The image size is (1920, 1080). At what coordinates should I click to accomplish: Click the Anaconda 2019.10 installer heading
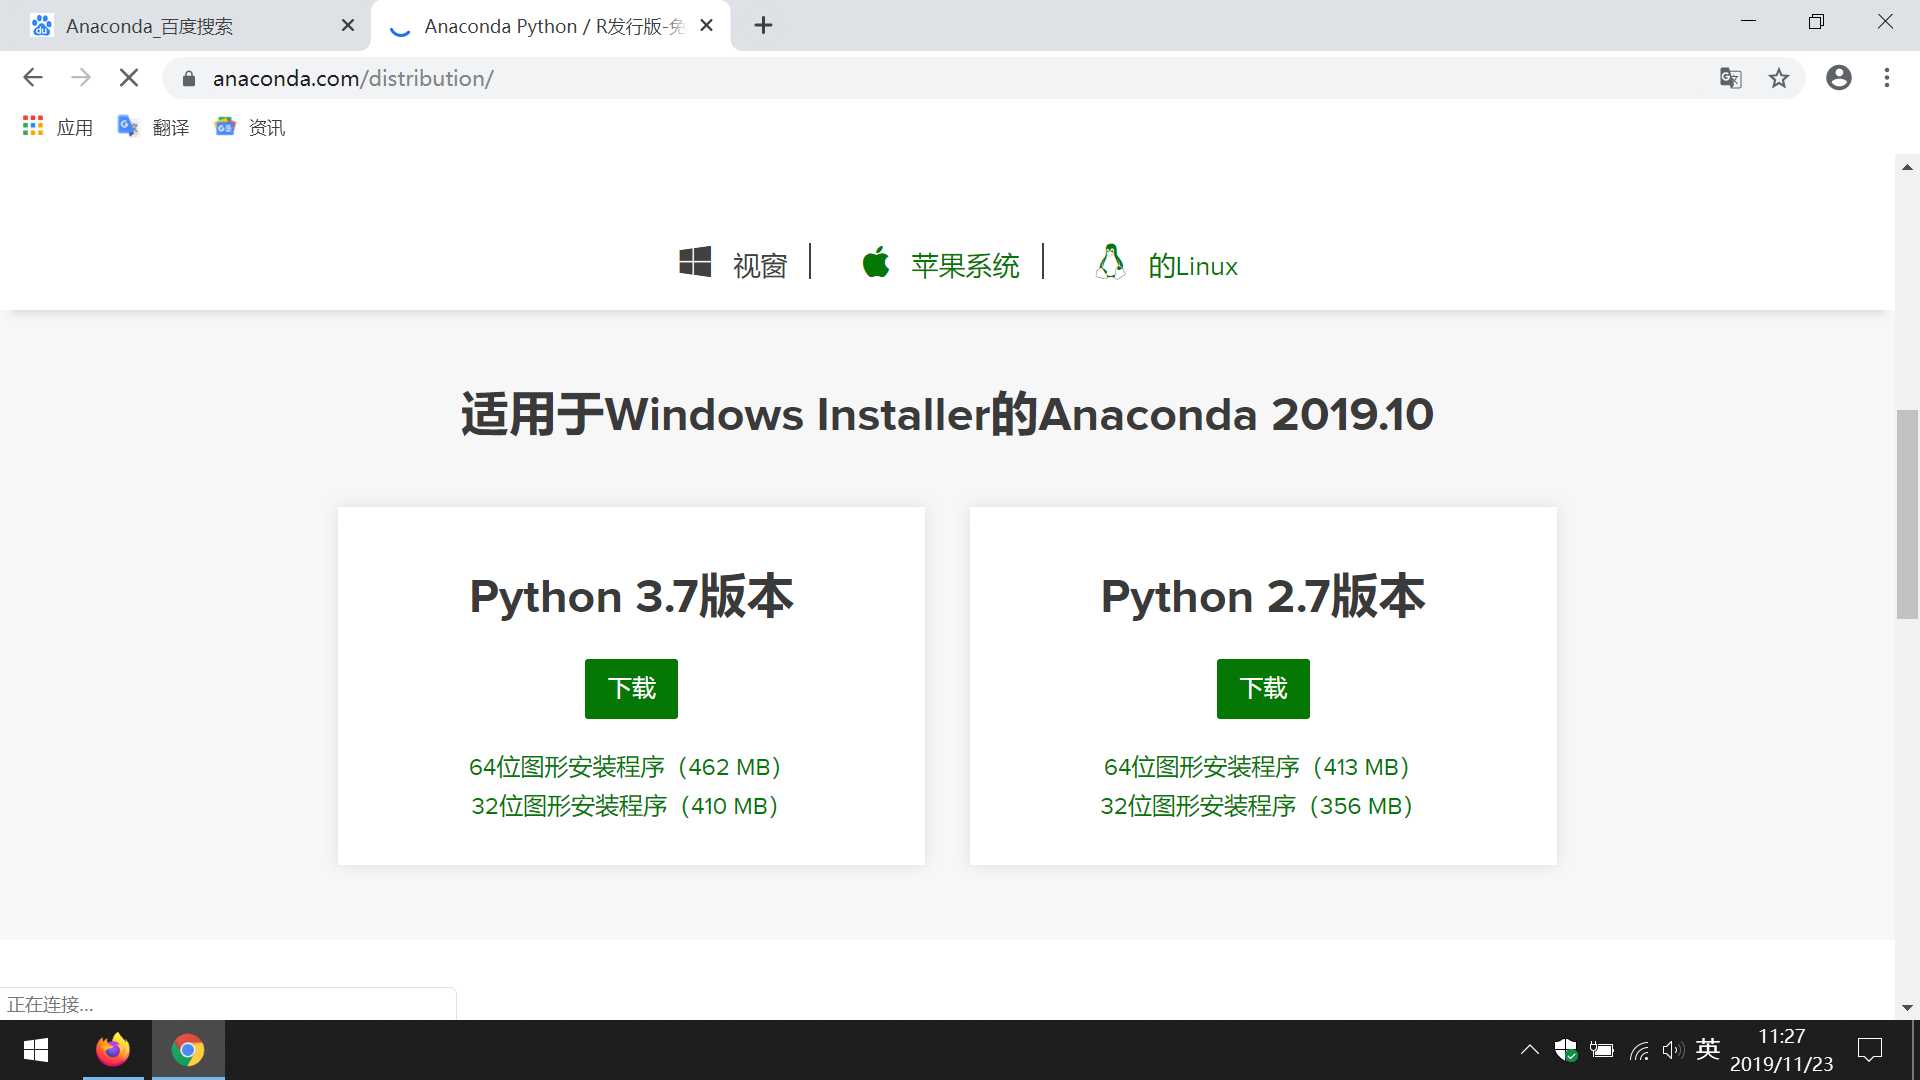point(947,414)
